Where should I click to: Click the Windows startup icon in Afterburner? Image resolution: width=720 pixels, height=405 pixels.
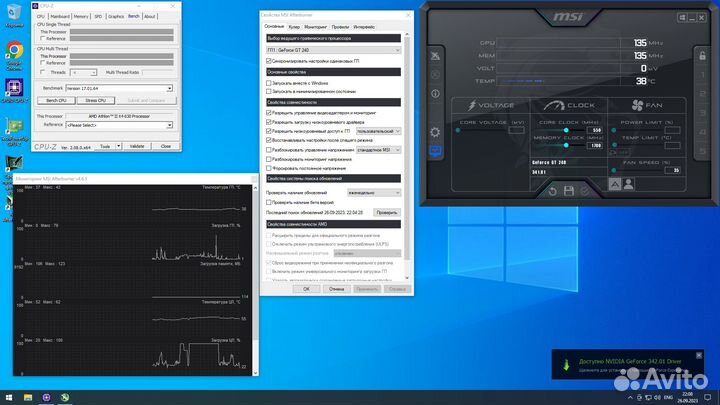682,17
